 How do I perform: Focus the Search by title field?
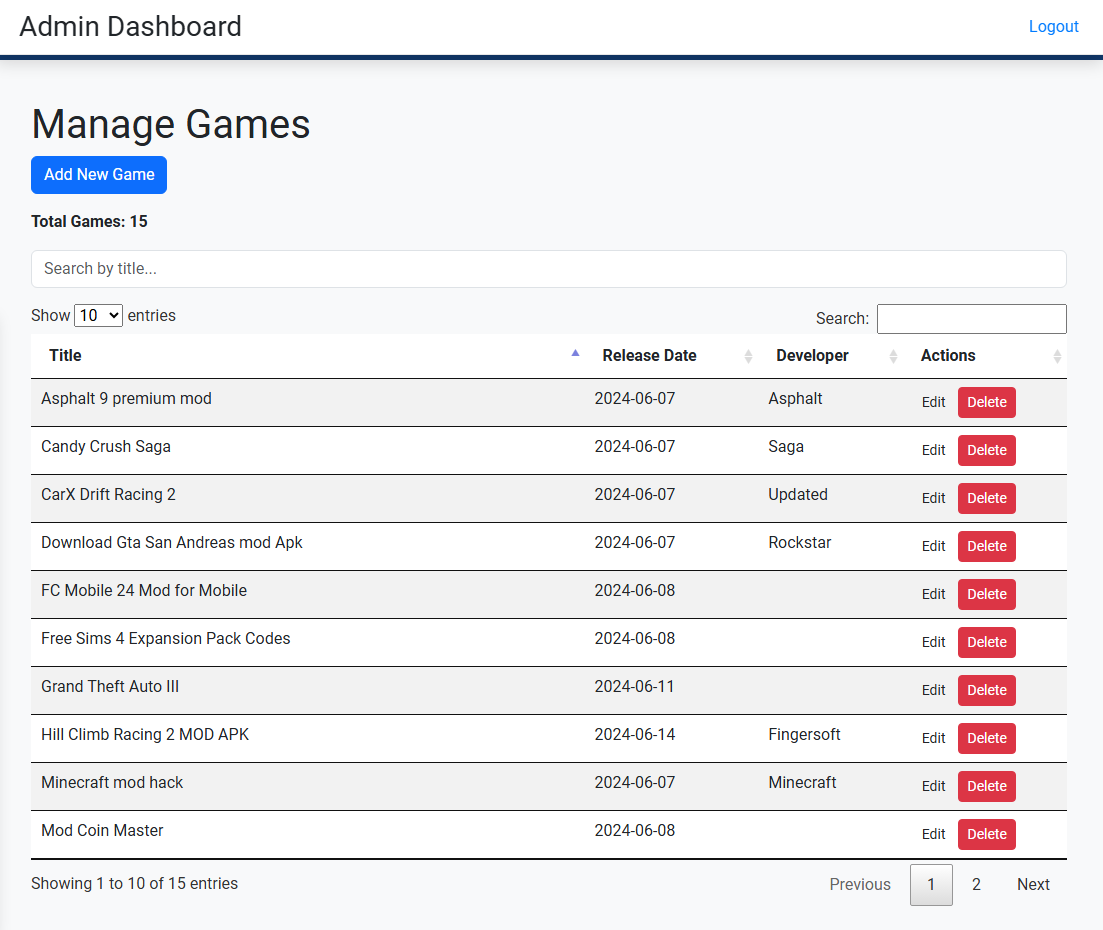[548, 269]
